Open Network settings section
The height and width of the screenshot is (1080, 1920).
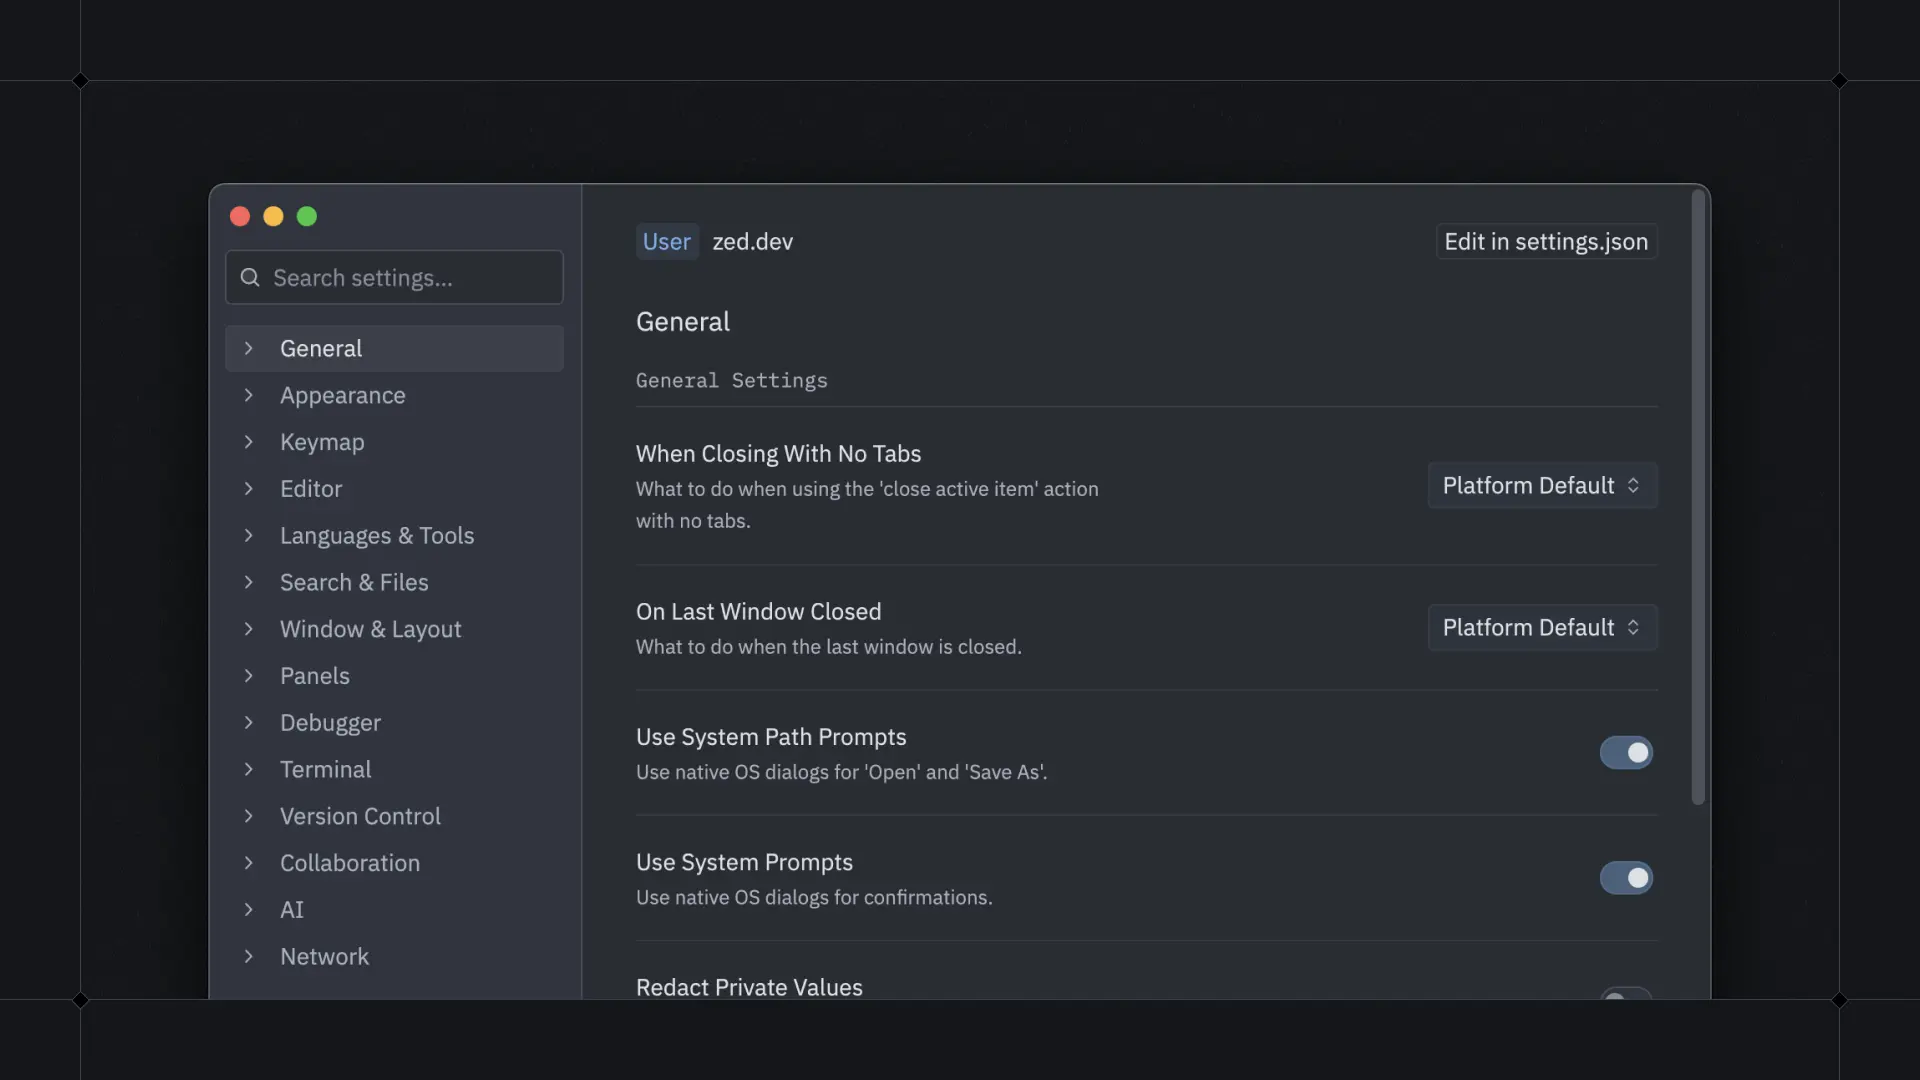click(x=325, y=957)
